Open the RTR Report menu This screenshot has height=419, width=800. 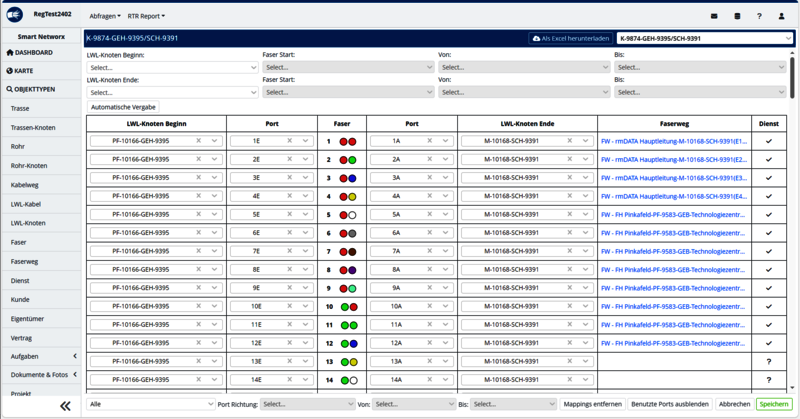pos(146,16)
